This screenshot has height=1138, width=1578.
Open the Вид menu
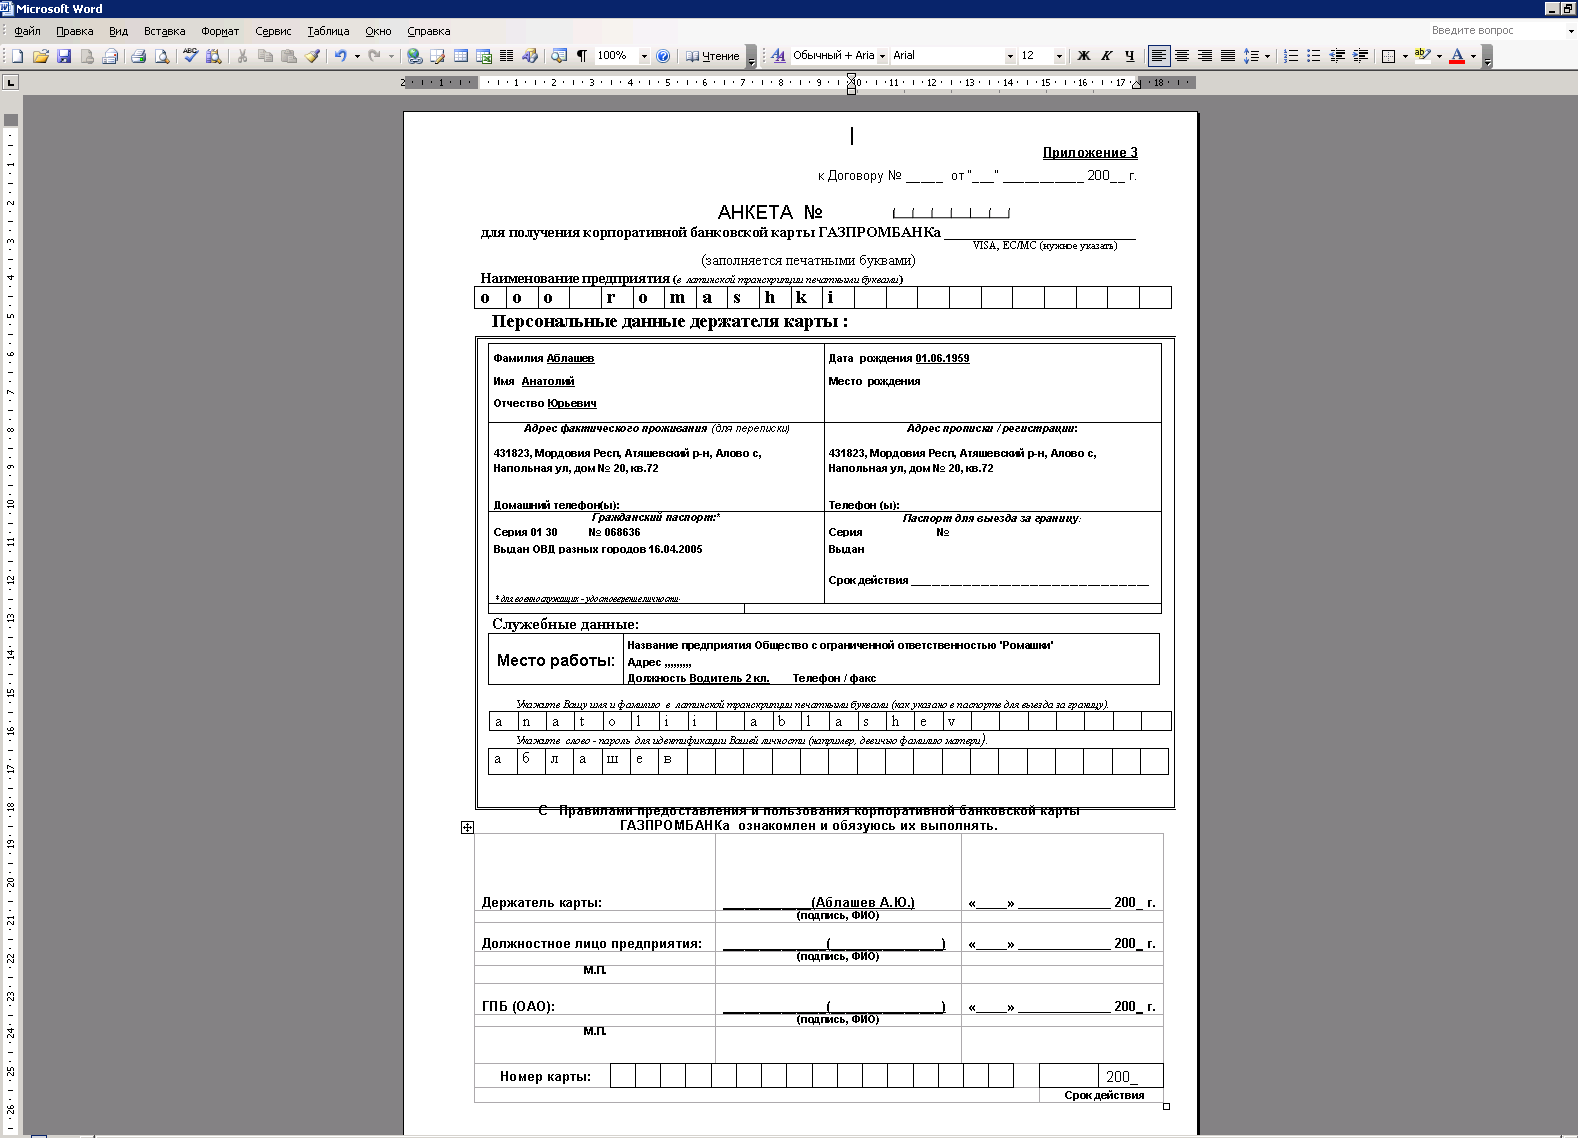click(x=119, y=31)
